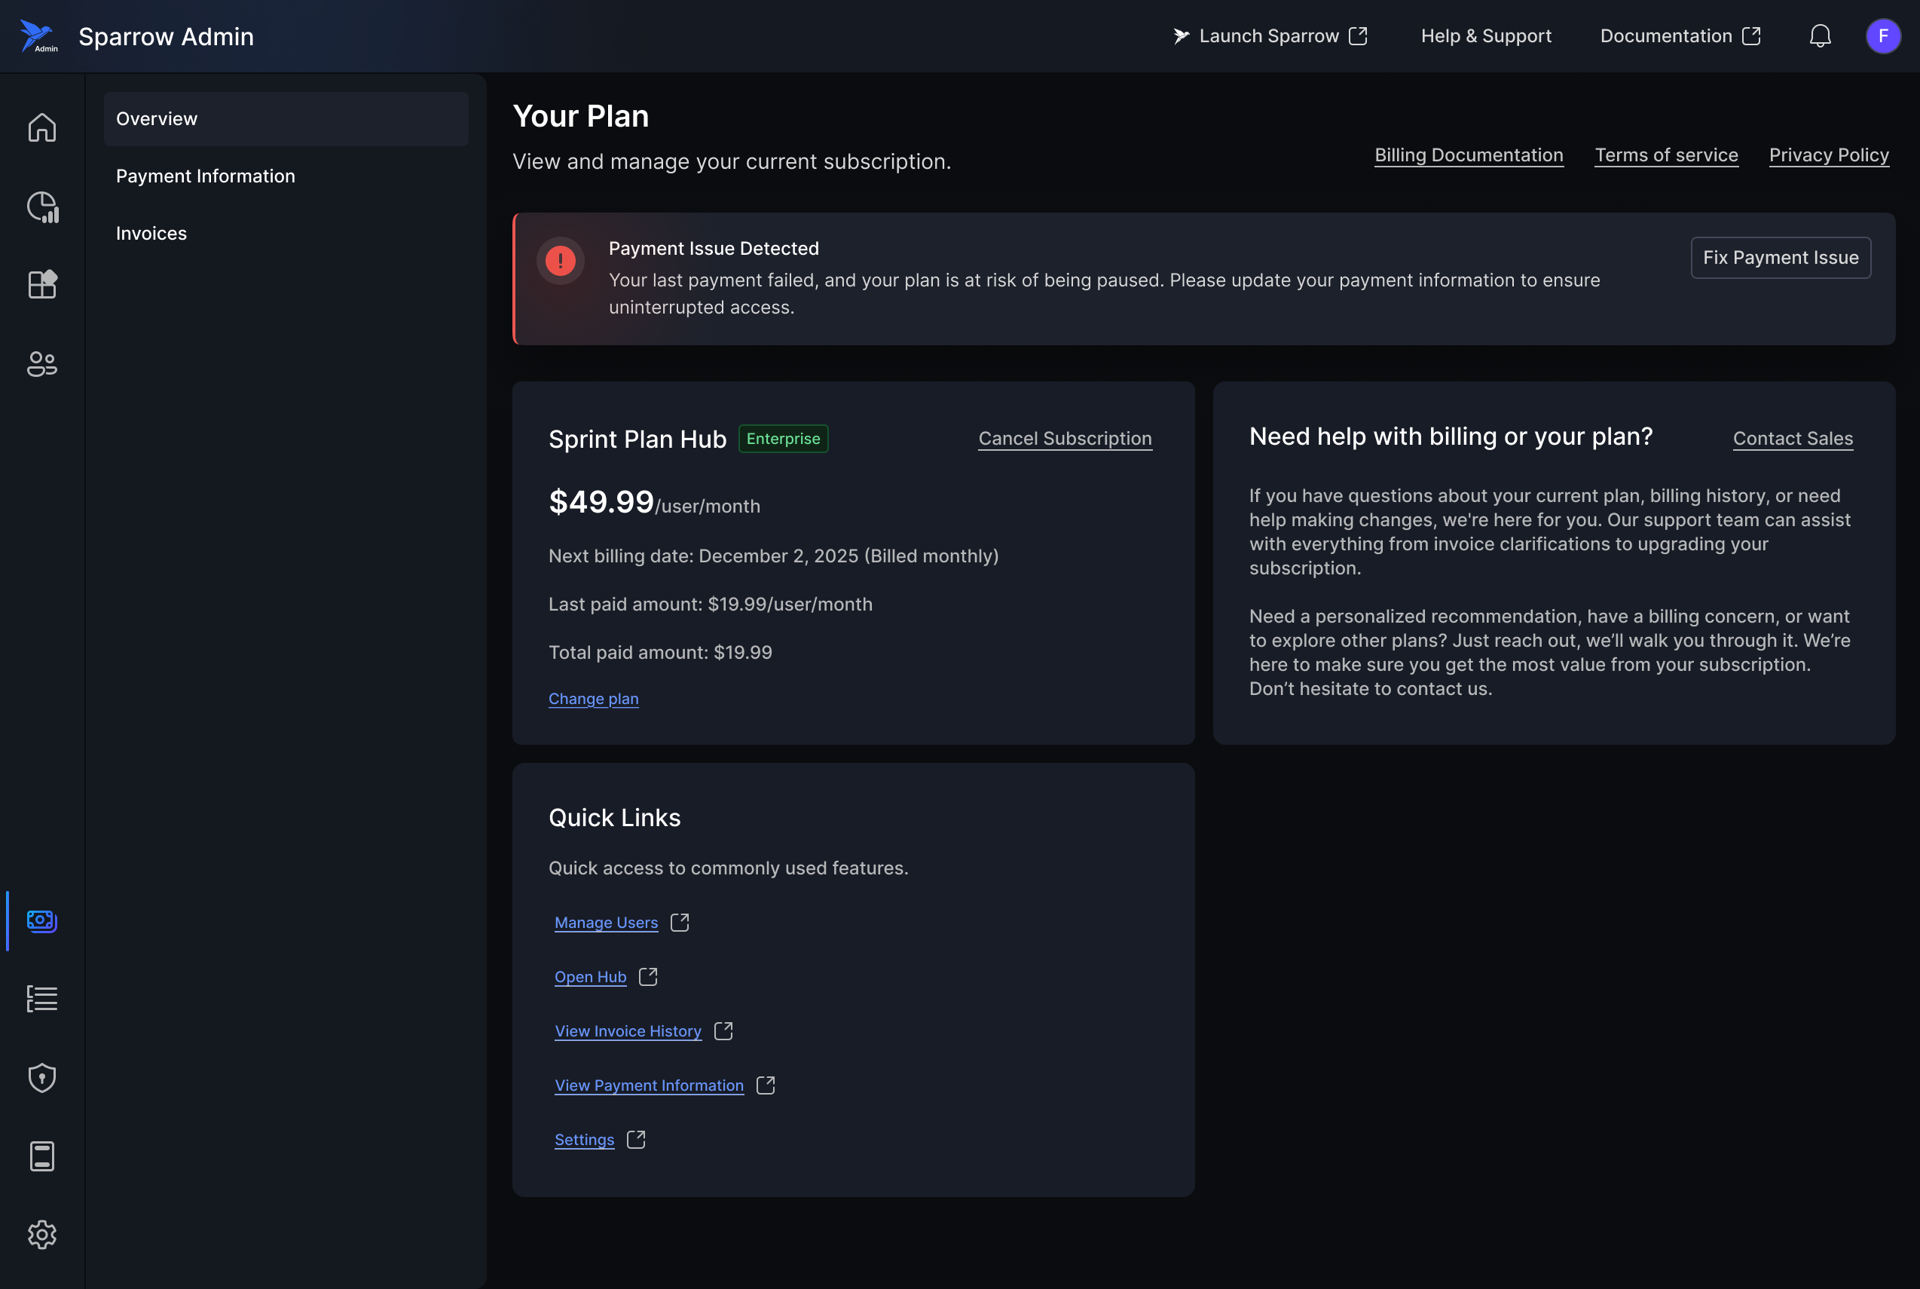Open the analytics chart sidebar icon

(42, 207)
